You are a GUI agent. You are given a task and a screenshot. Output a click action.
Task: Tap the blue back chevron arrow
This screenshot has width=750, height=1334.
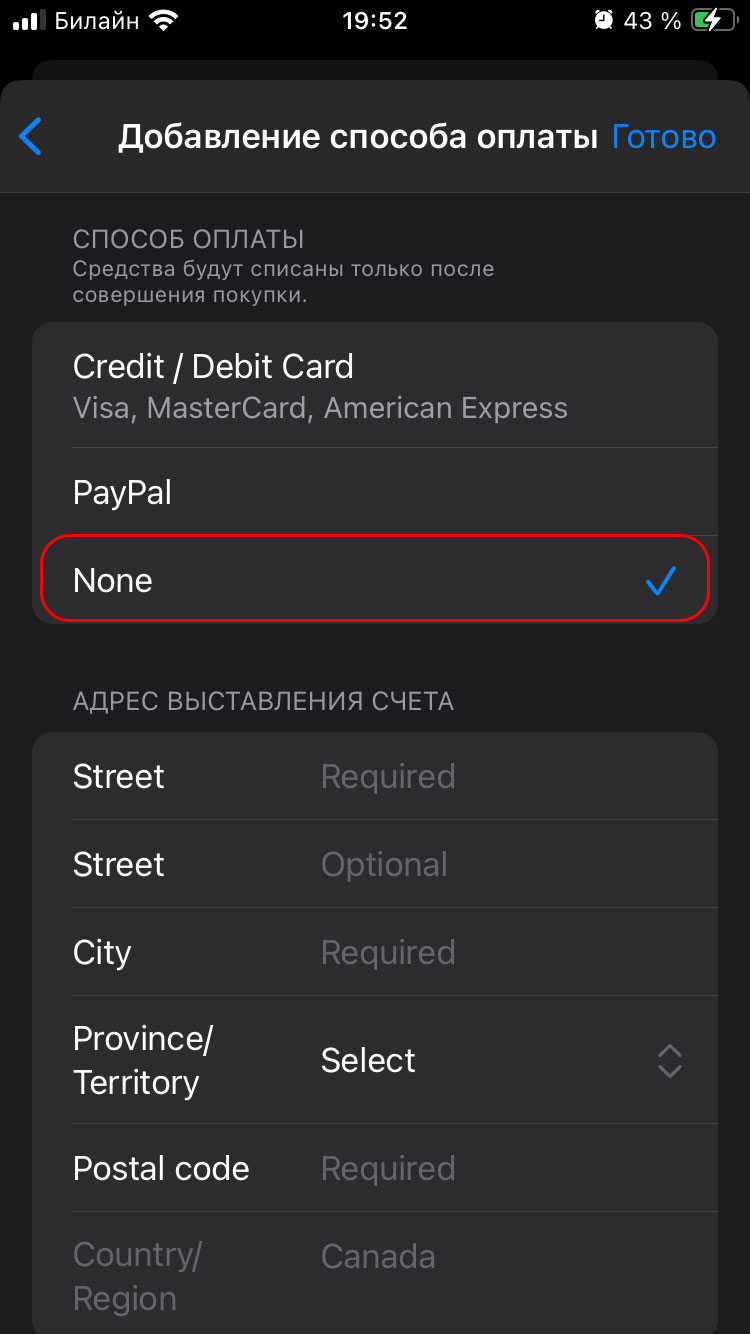[31, 137]
